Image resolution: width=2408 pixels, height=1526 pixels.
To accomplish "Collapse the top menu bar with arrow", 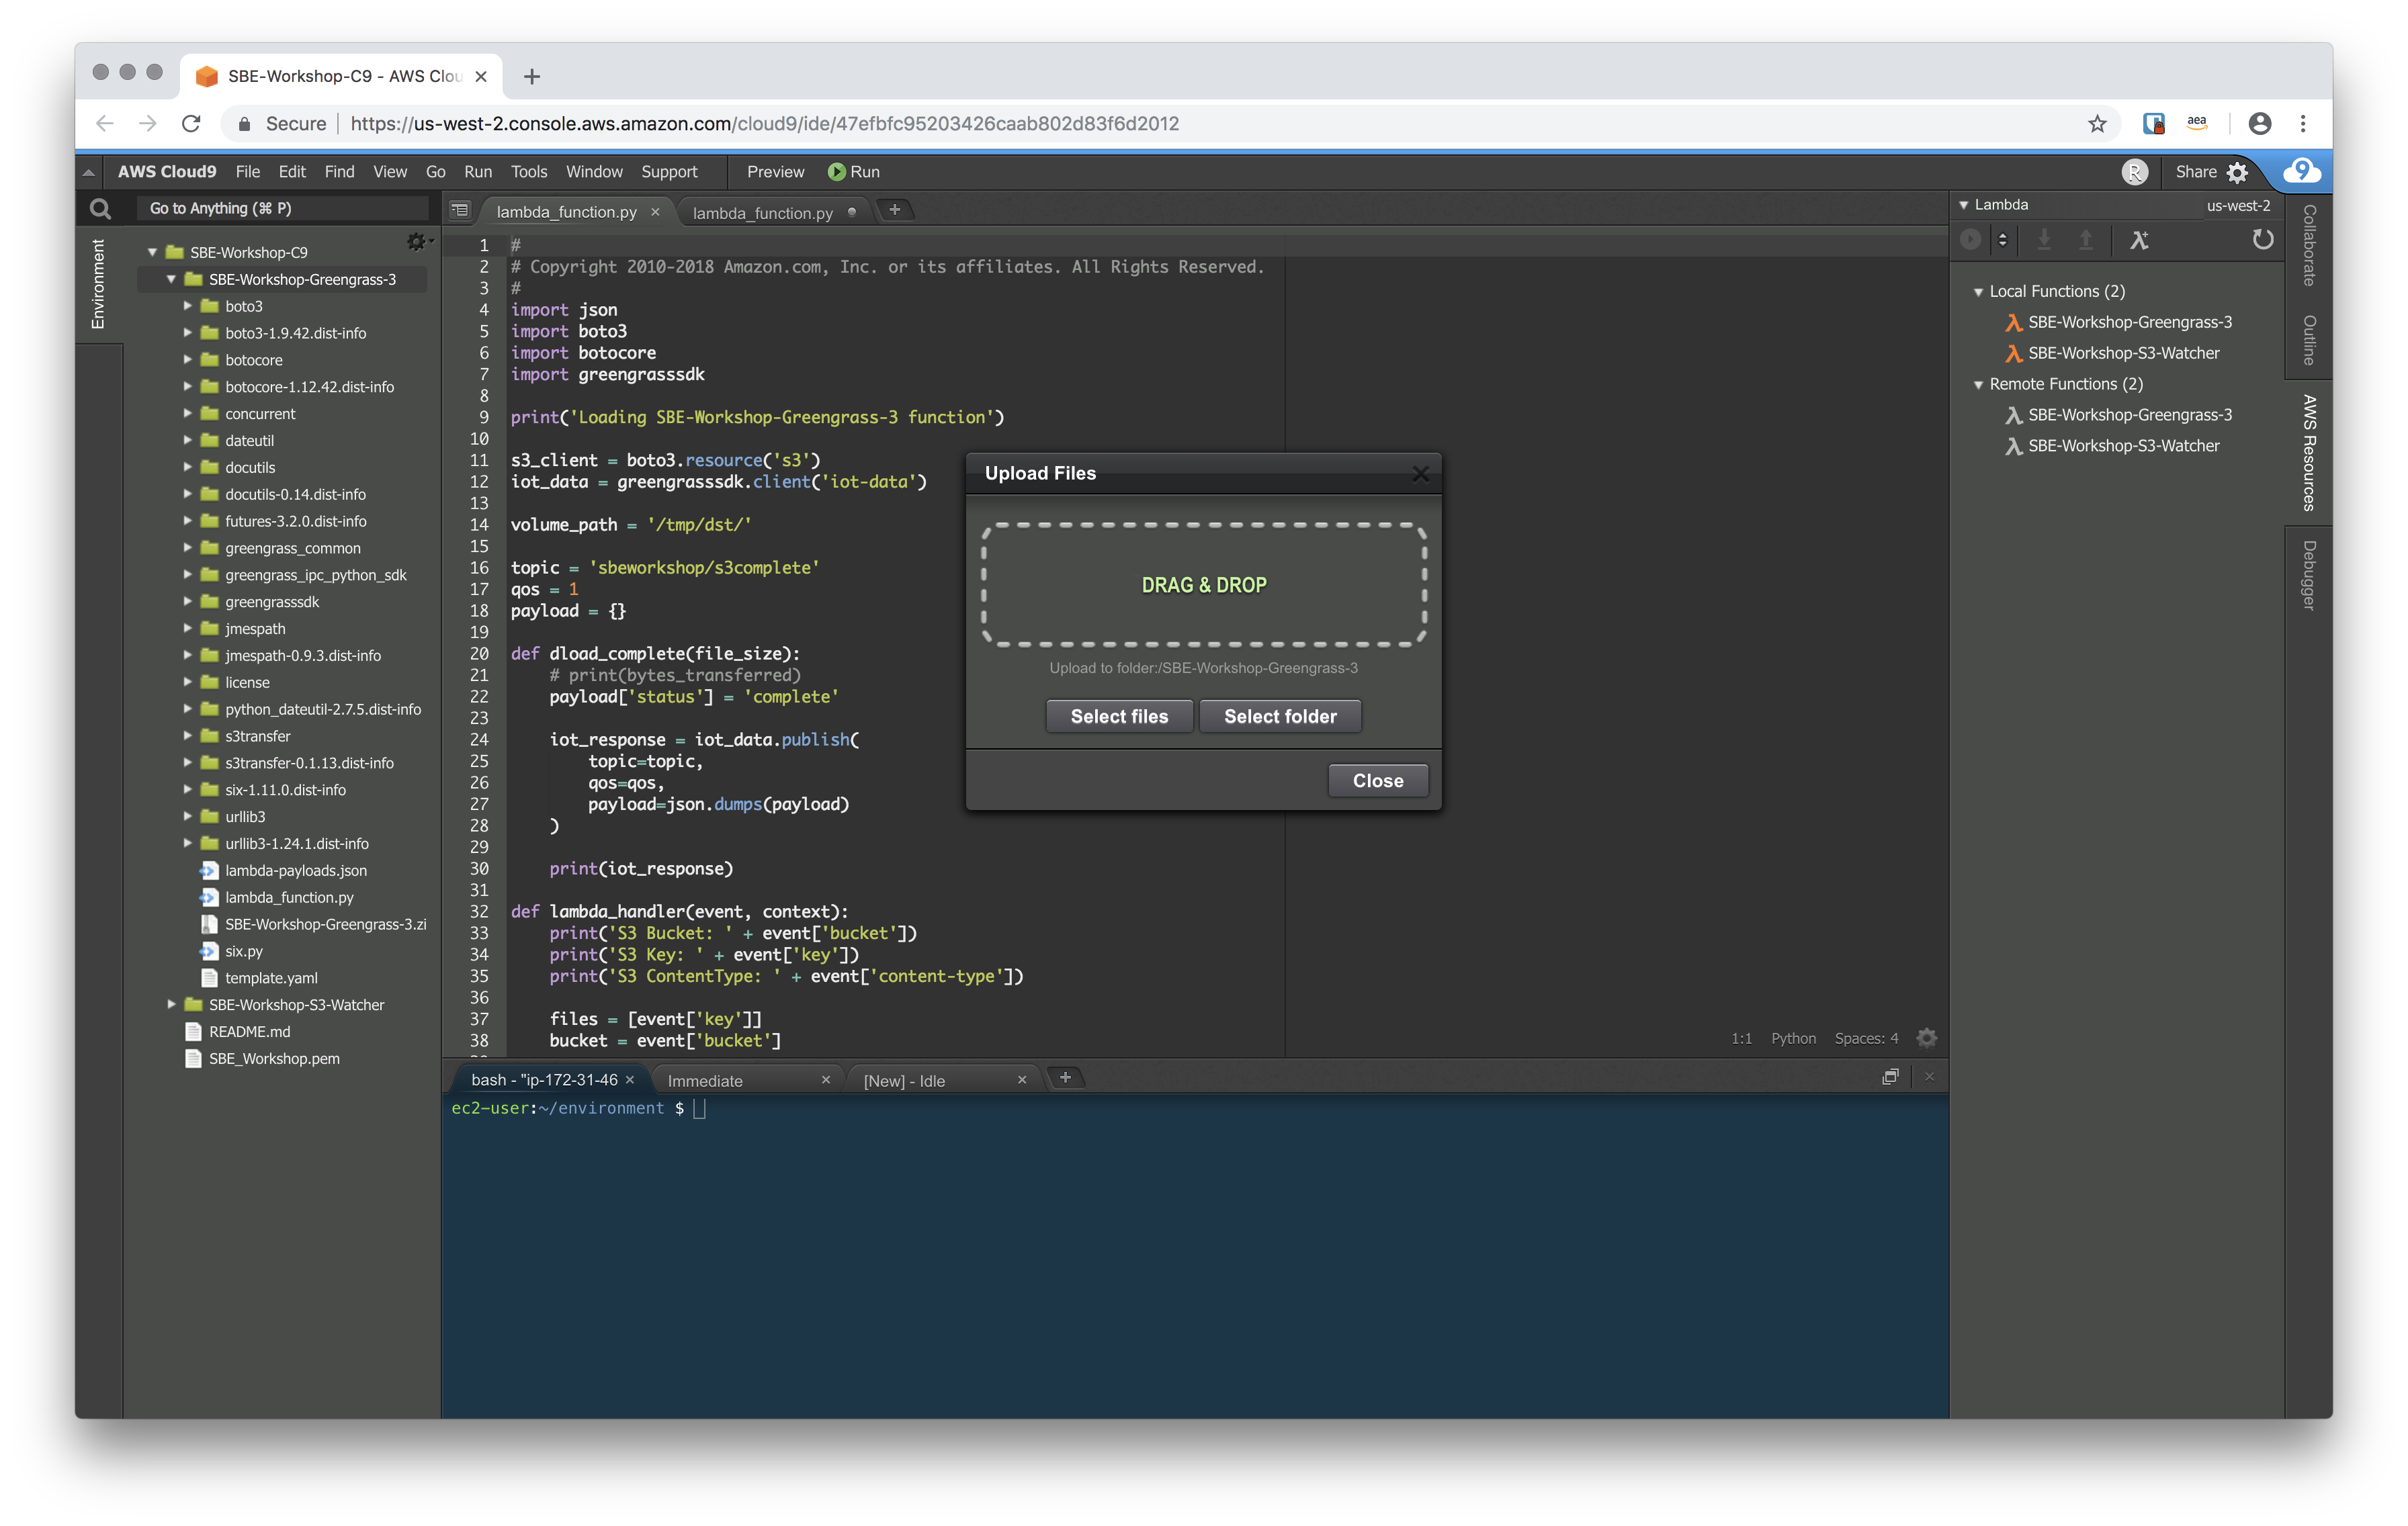I will [89, 173].
